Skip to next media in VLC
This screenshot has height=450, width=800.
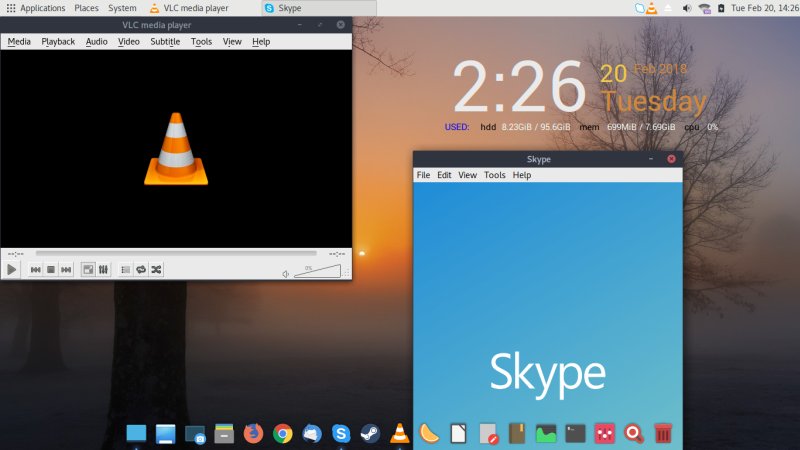pyautogui.click(x=66, y=269)
